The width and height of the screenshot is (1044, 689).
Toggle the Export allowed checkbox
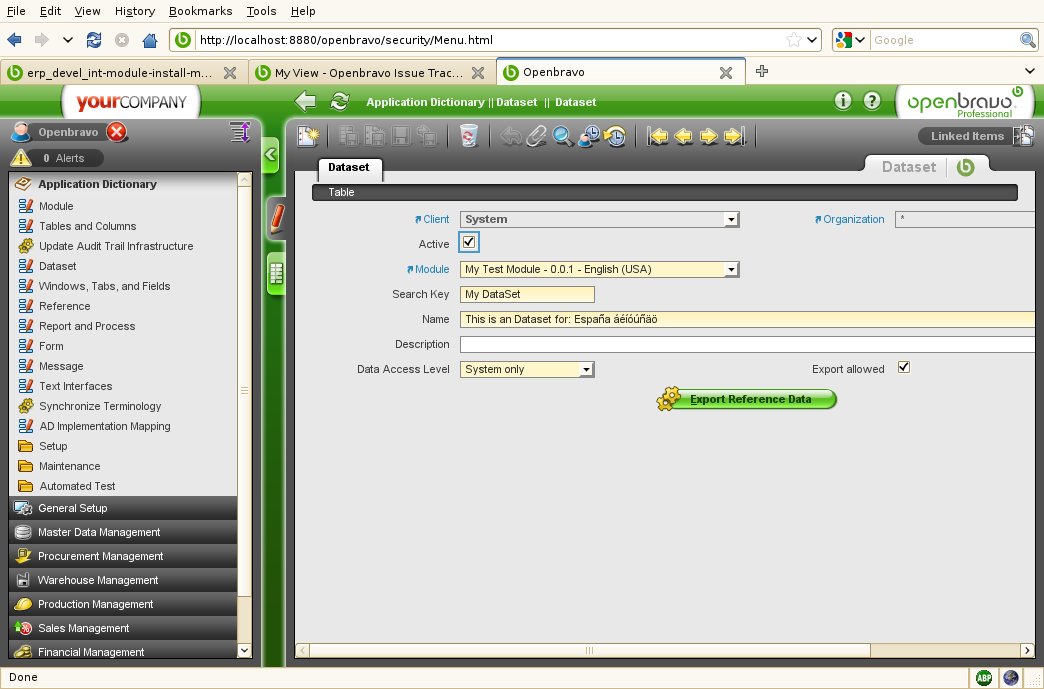pyautogui.click(x=904, y=368)
